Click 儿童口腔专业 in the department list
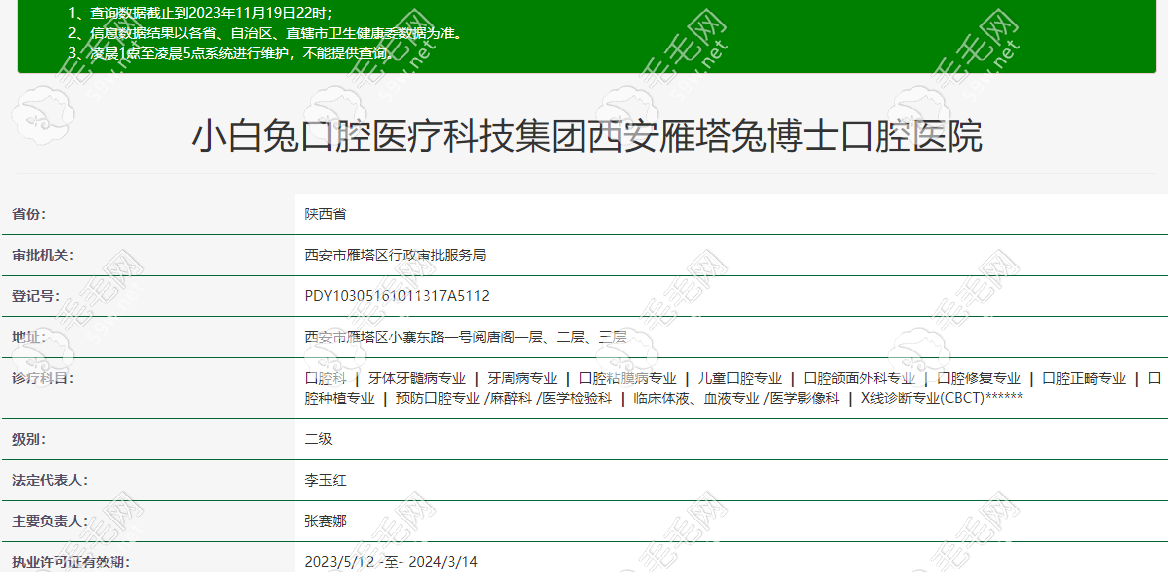The width and height of the screenshot is (1168, 572). coord(740,378)
